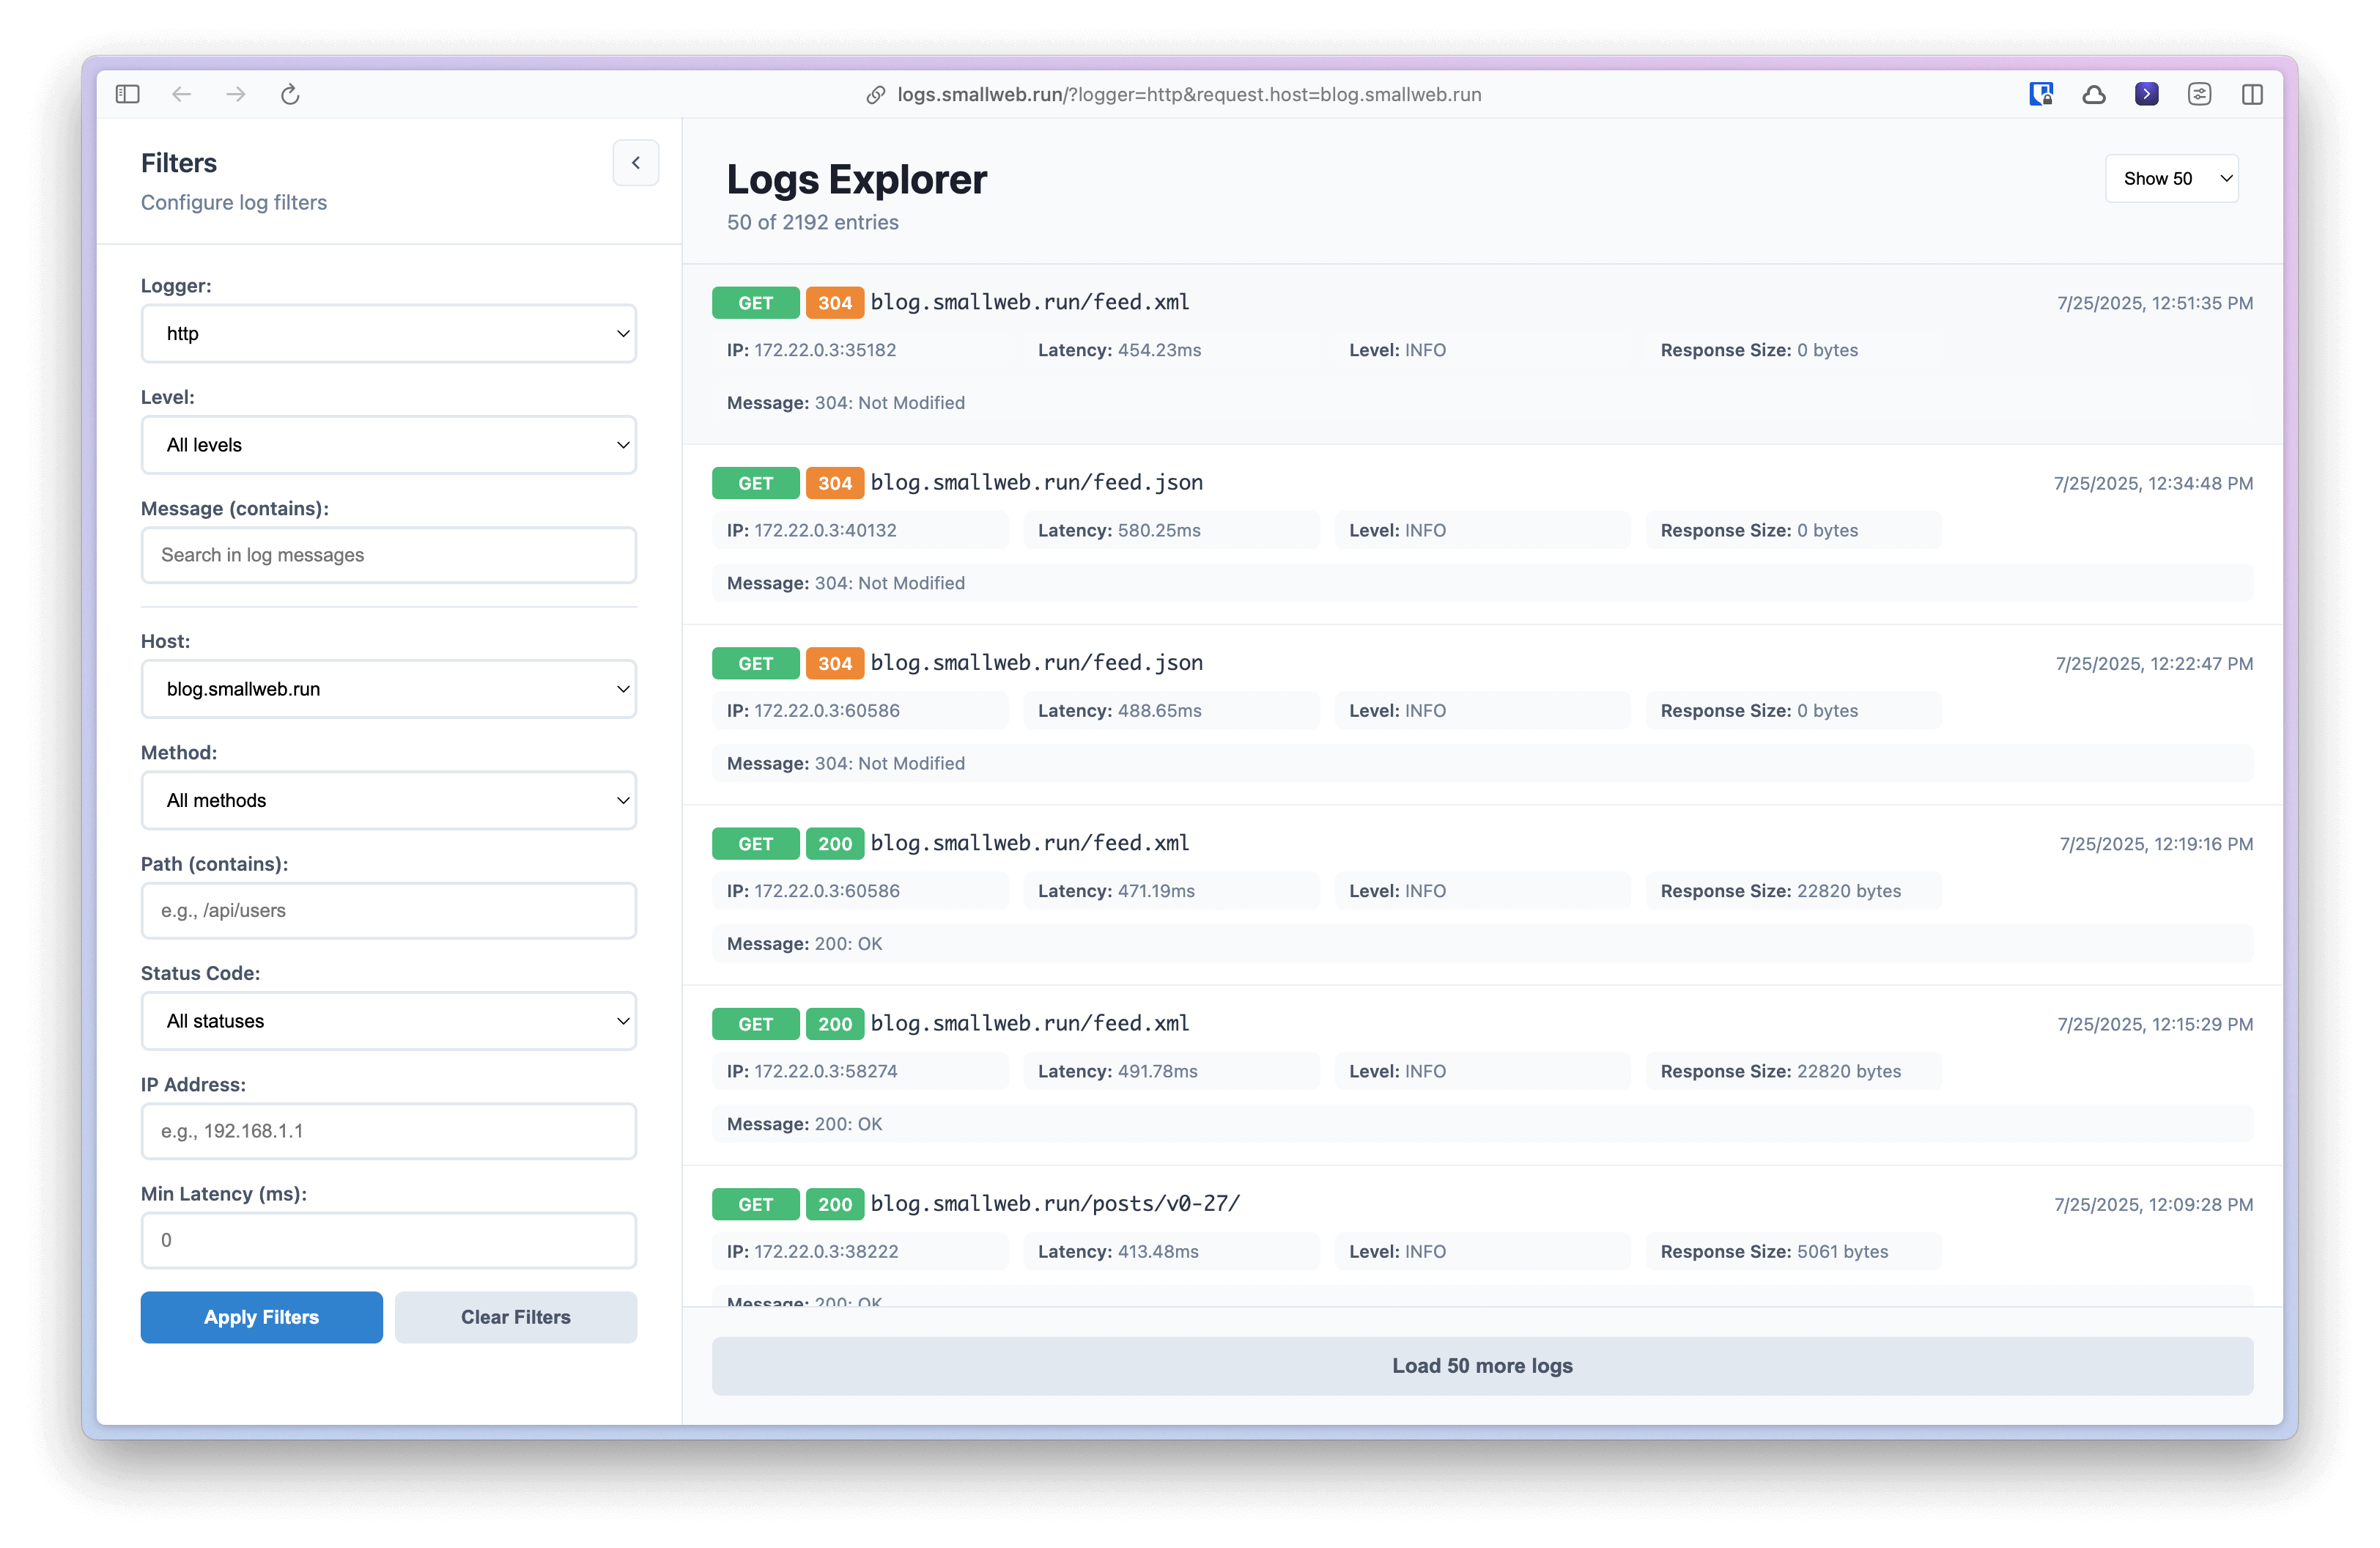Click timestamp 7/25/2025, 12:22:47 PM
The image size is (2380, 1548).
[x=2154, y=663]
